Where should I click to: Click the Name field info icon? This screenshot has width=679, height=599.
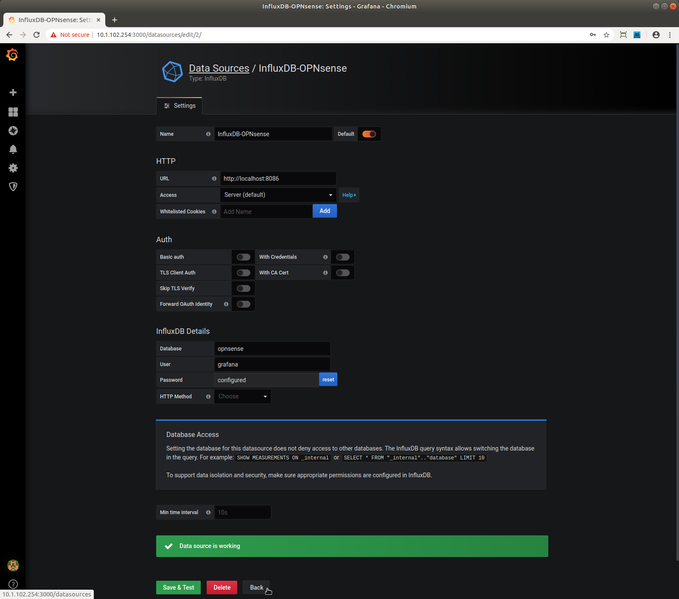[x=208, y=134]
